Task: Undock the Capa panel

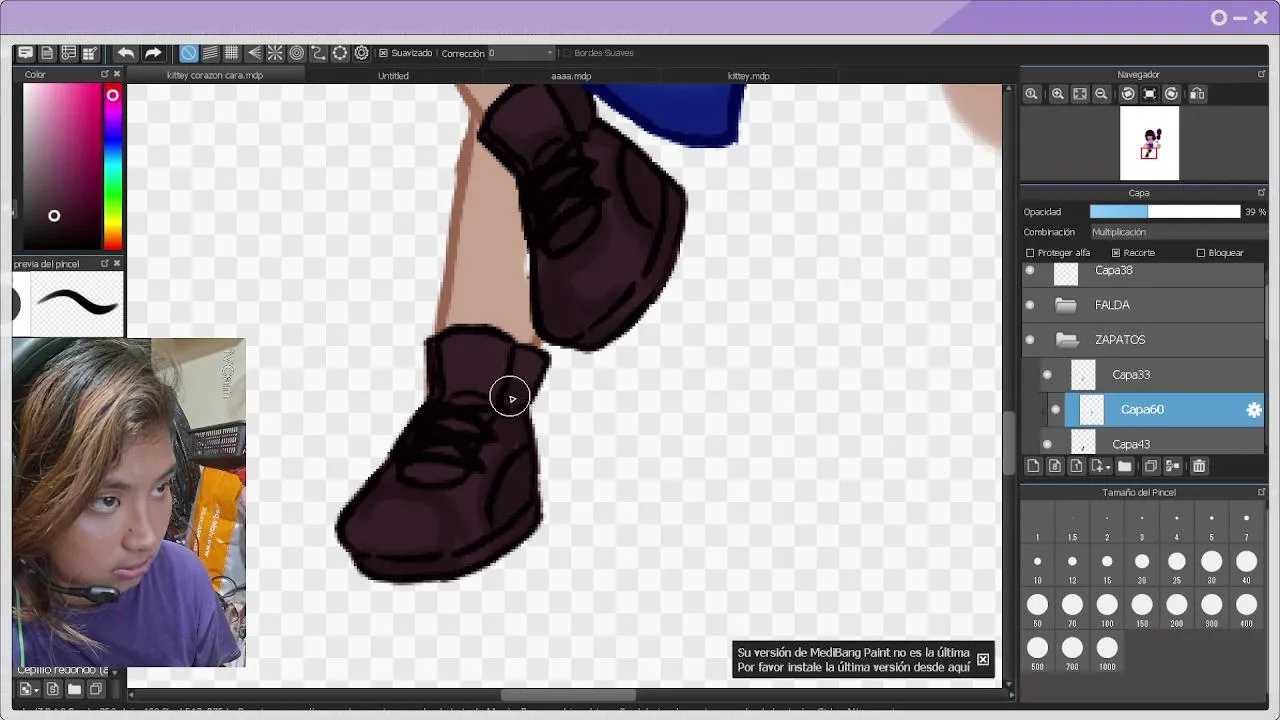Action: coord(1261,193)
